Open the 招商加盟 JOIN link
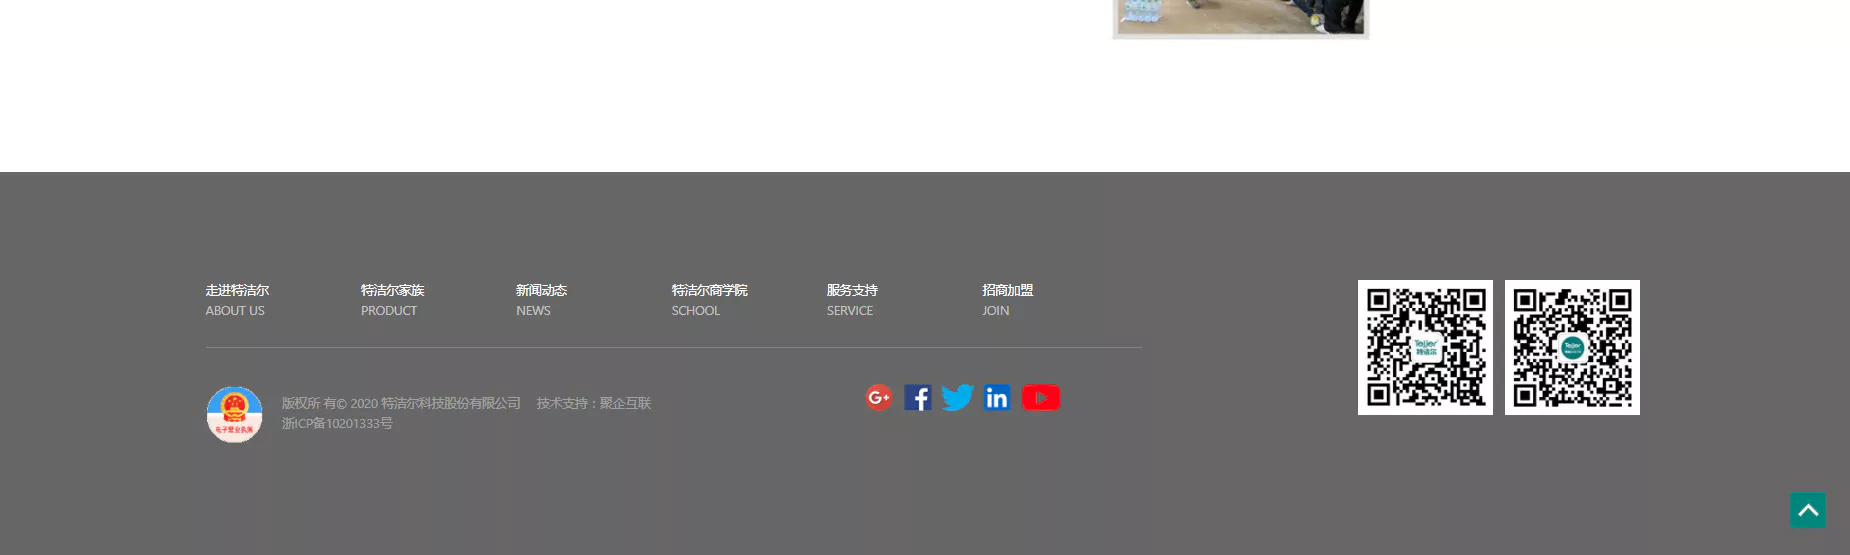 (1007, 300)
